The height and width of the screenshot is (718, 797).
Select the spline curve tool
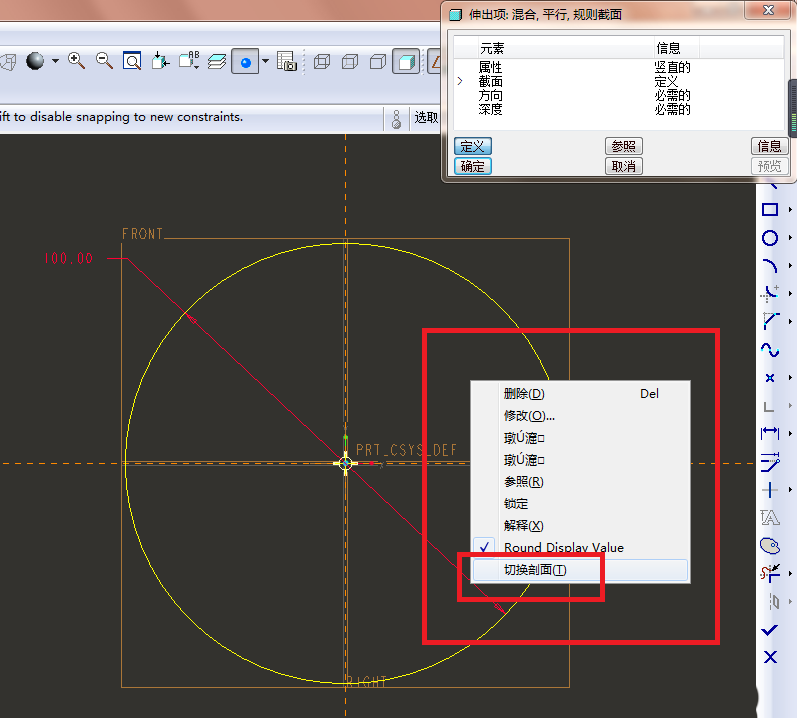click(x=770, y=350)
